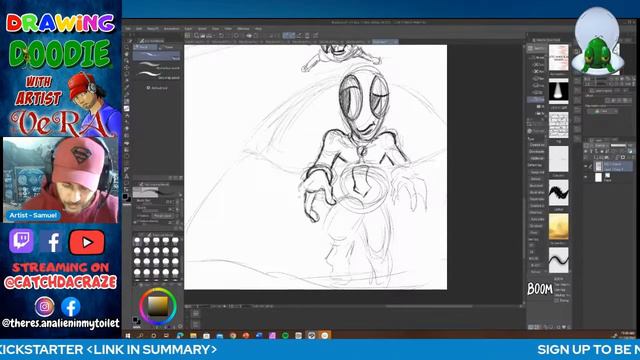Open the first red-text material thumbnail
640x360 pixels.
click(558, 58)
